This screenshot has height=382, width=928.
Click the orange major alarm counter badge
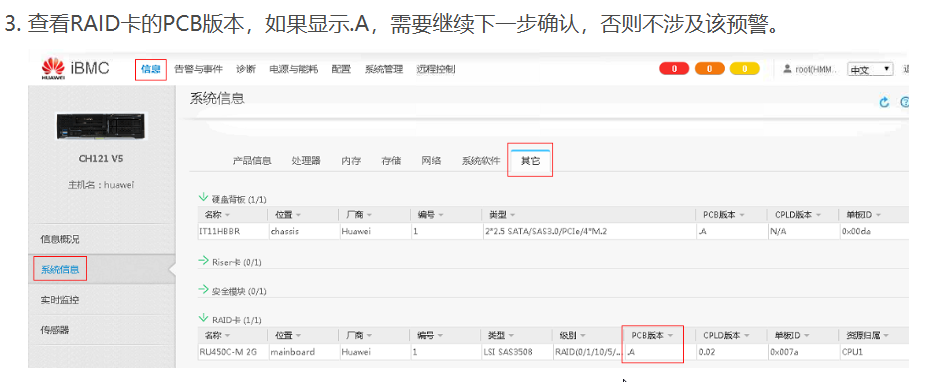tap(710, 69)
